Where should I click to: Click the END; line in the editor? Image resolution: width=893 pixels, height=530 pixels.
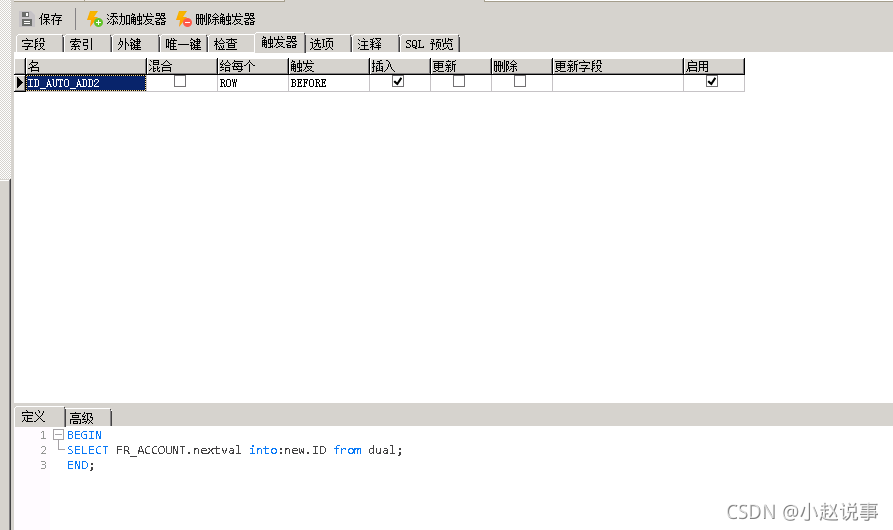coord(81,465)
